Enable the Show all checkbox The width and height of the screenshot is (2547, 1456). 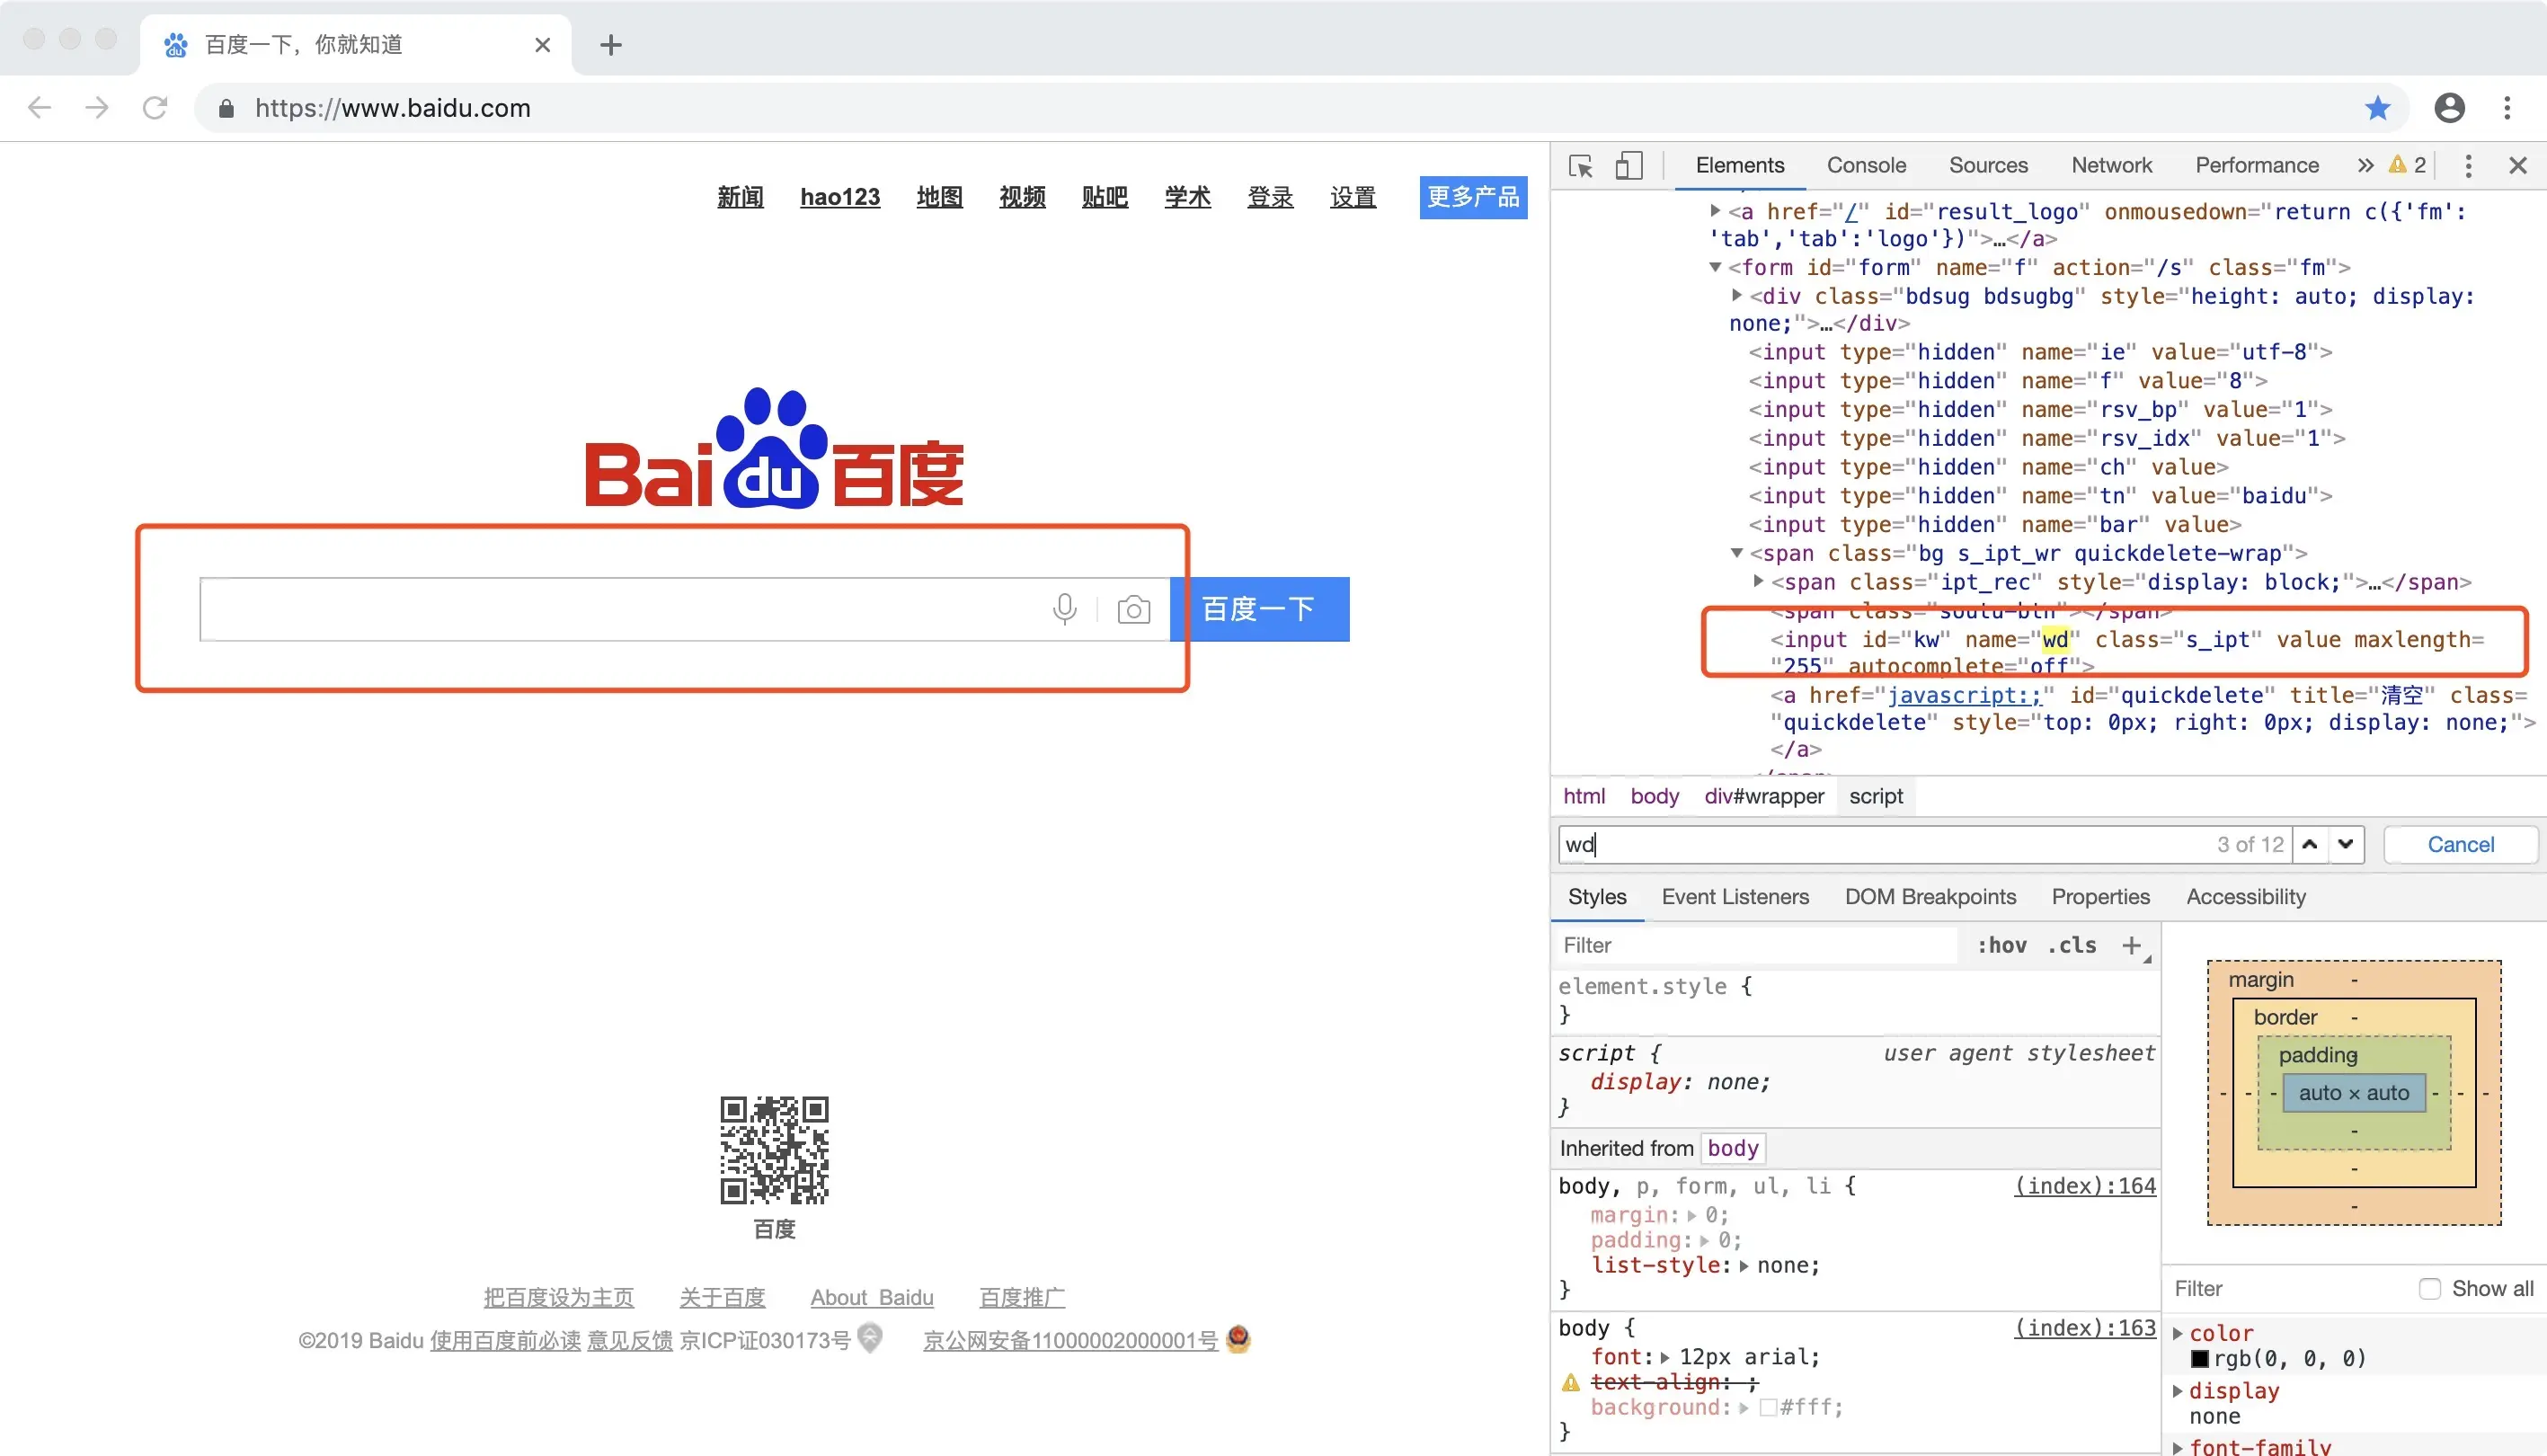click(2429, 1289)
